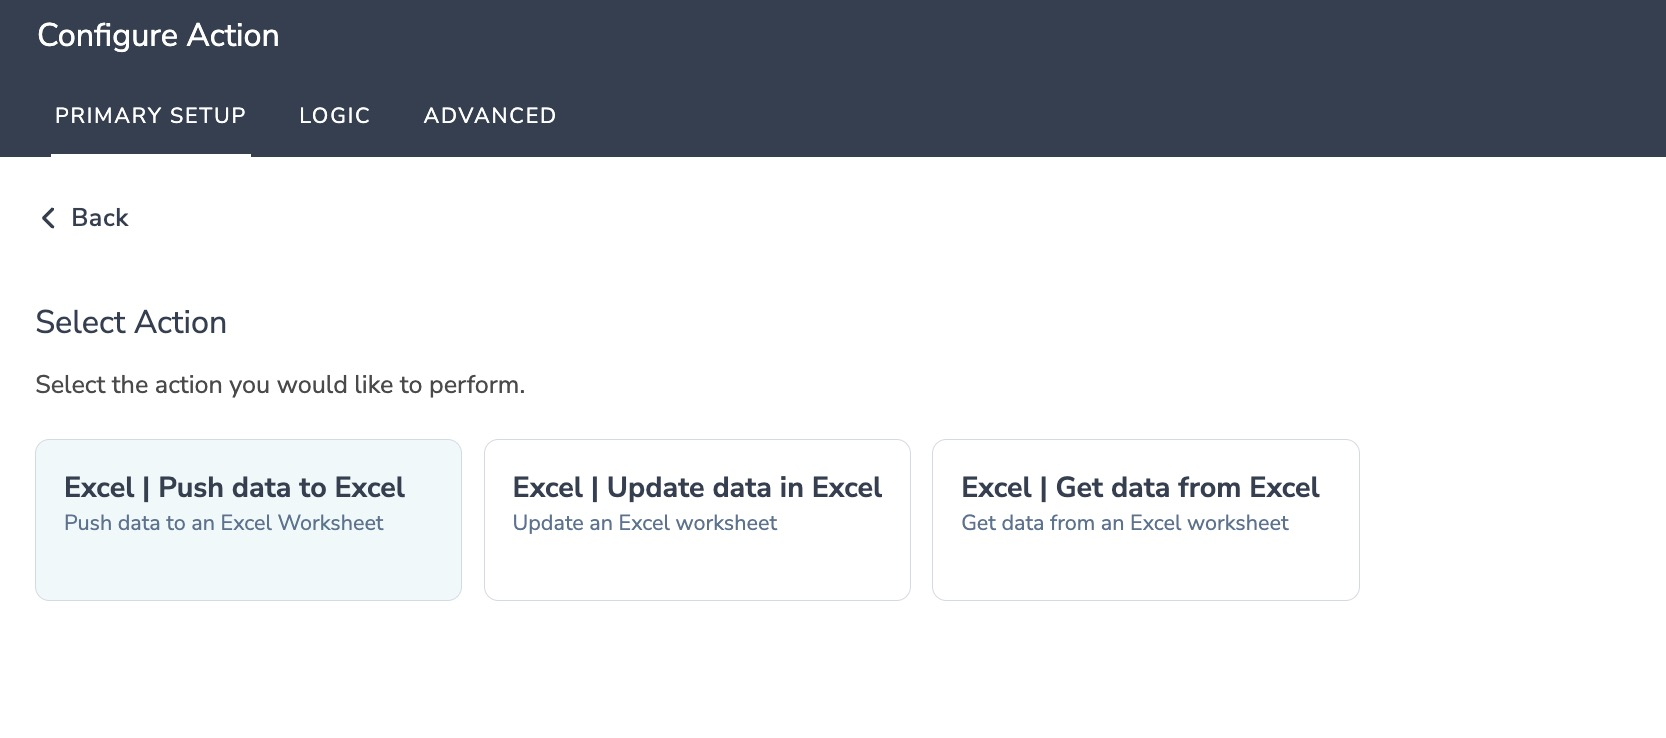Click 'Update an Excel worksheet' description text
The width and height of the screenshot is (1666, 738).
(644, 523)
